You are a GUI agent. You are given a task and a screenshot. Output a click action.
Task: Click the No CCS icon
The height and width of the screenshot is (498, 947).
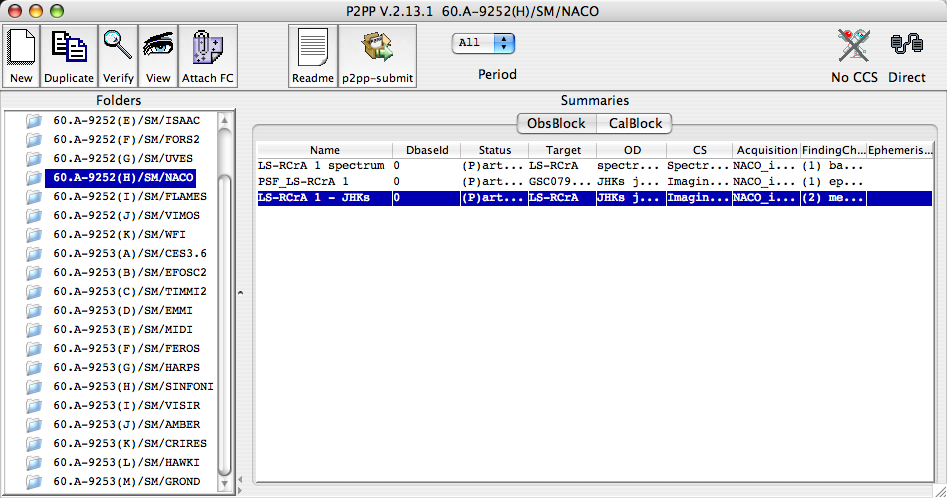click(x=854, y=45)
